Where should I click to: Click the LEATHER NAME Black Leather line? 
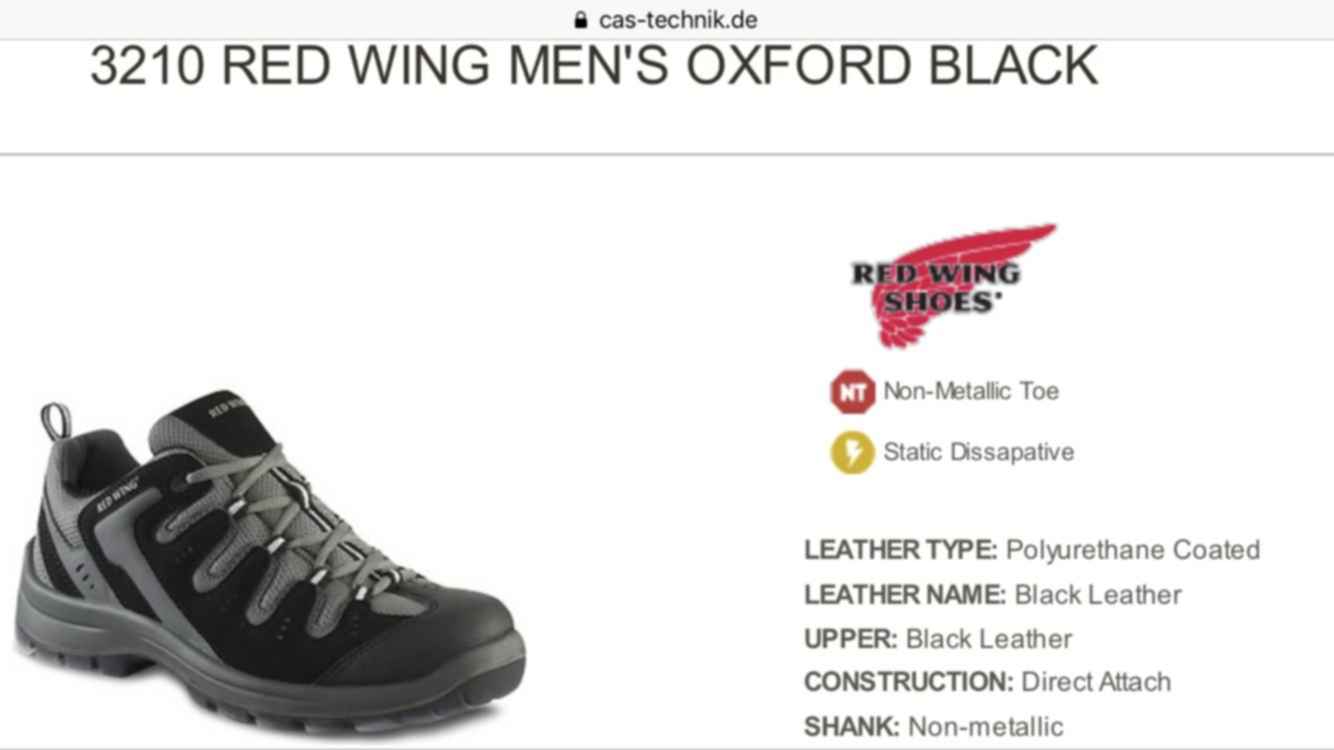tap(993, 595)
